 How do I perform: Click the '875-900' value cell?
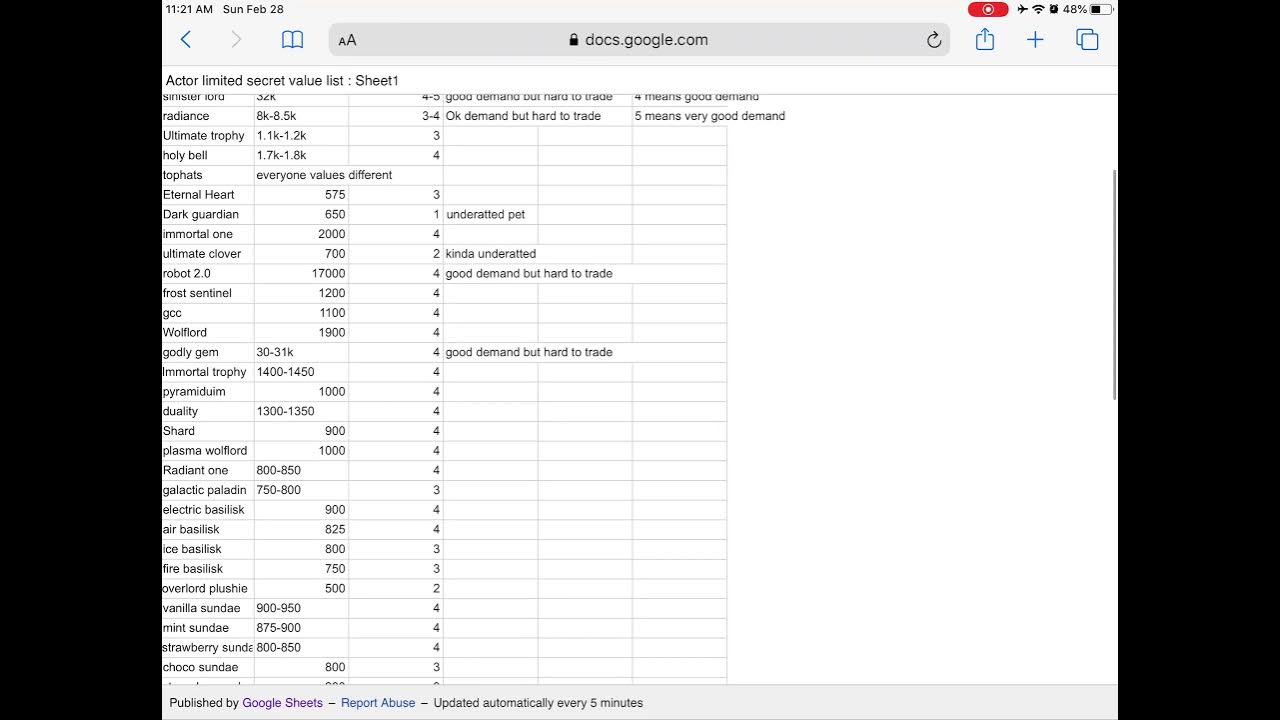[x=301, y=628]
